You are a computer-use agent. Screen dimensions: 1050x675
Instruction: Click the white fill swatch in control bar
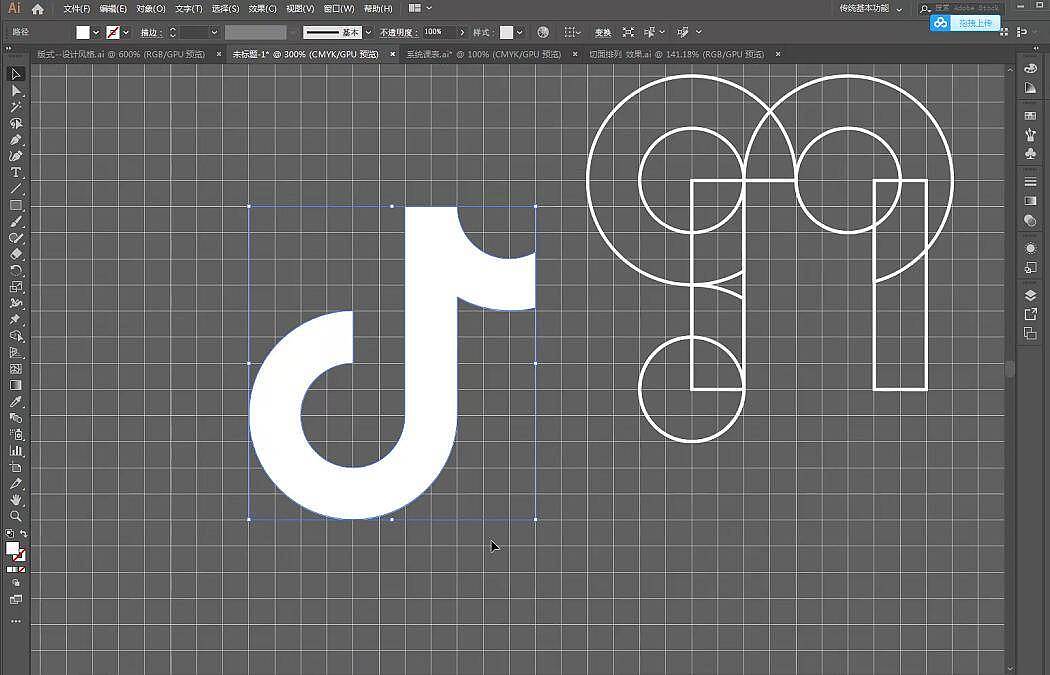83,32
